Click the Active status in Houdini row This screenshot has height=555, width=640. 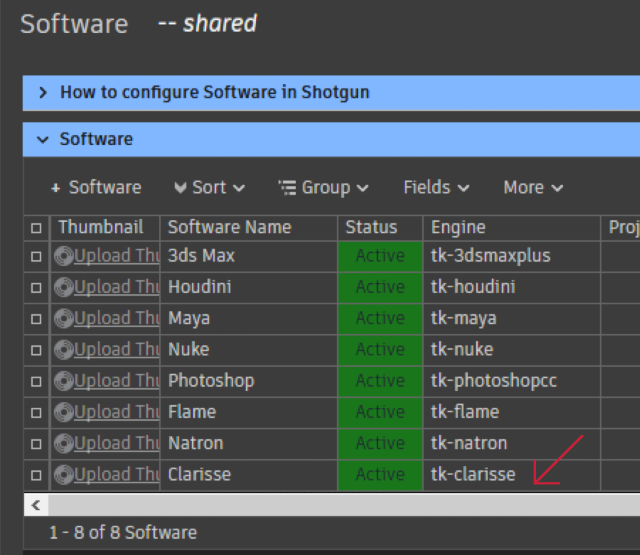click(x=380, y=288)
